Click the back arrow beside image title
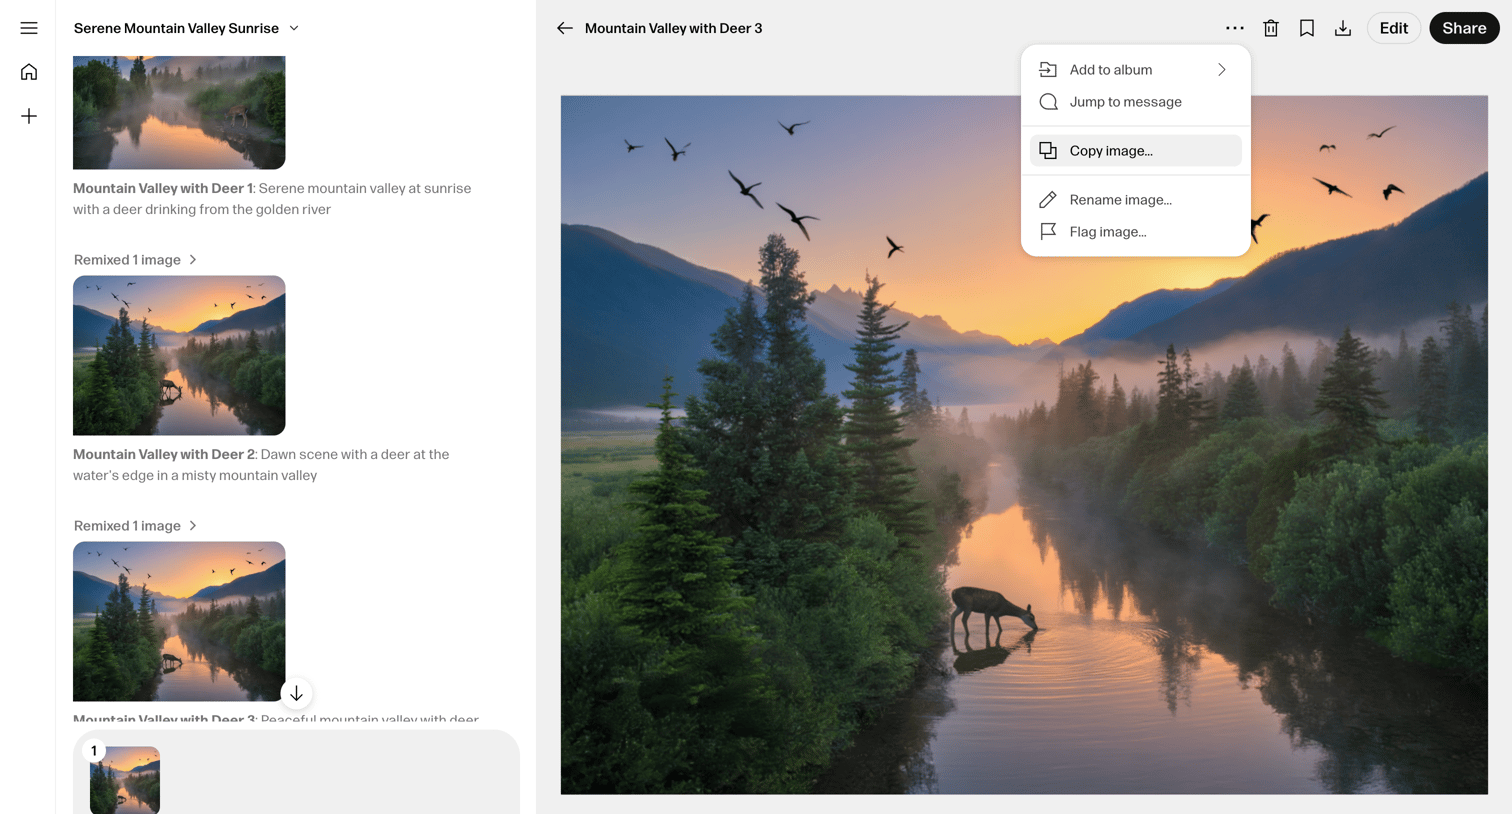This screenshot has width=1512, height=814. 565,28
